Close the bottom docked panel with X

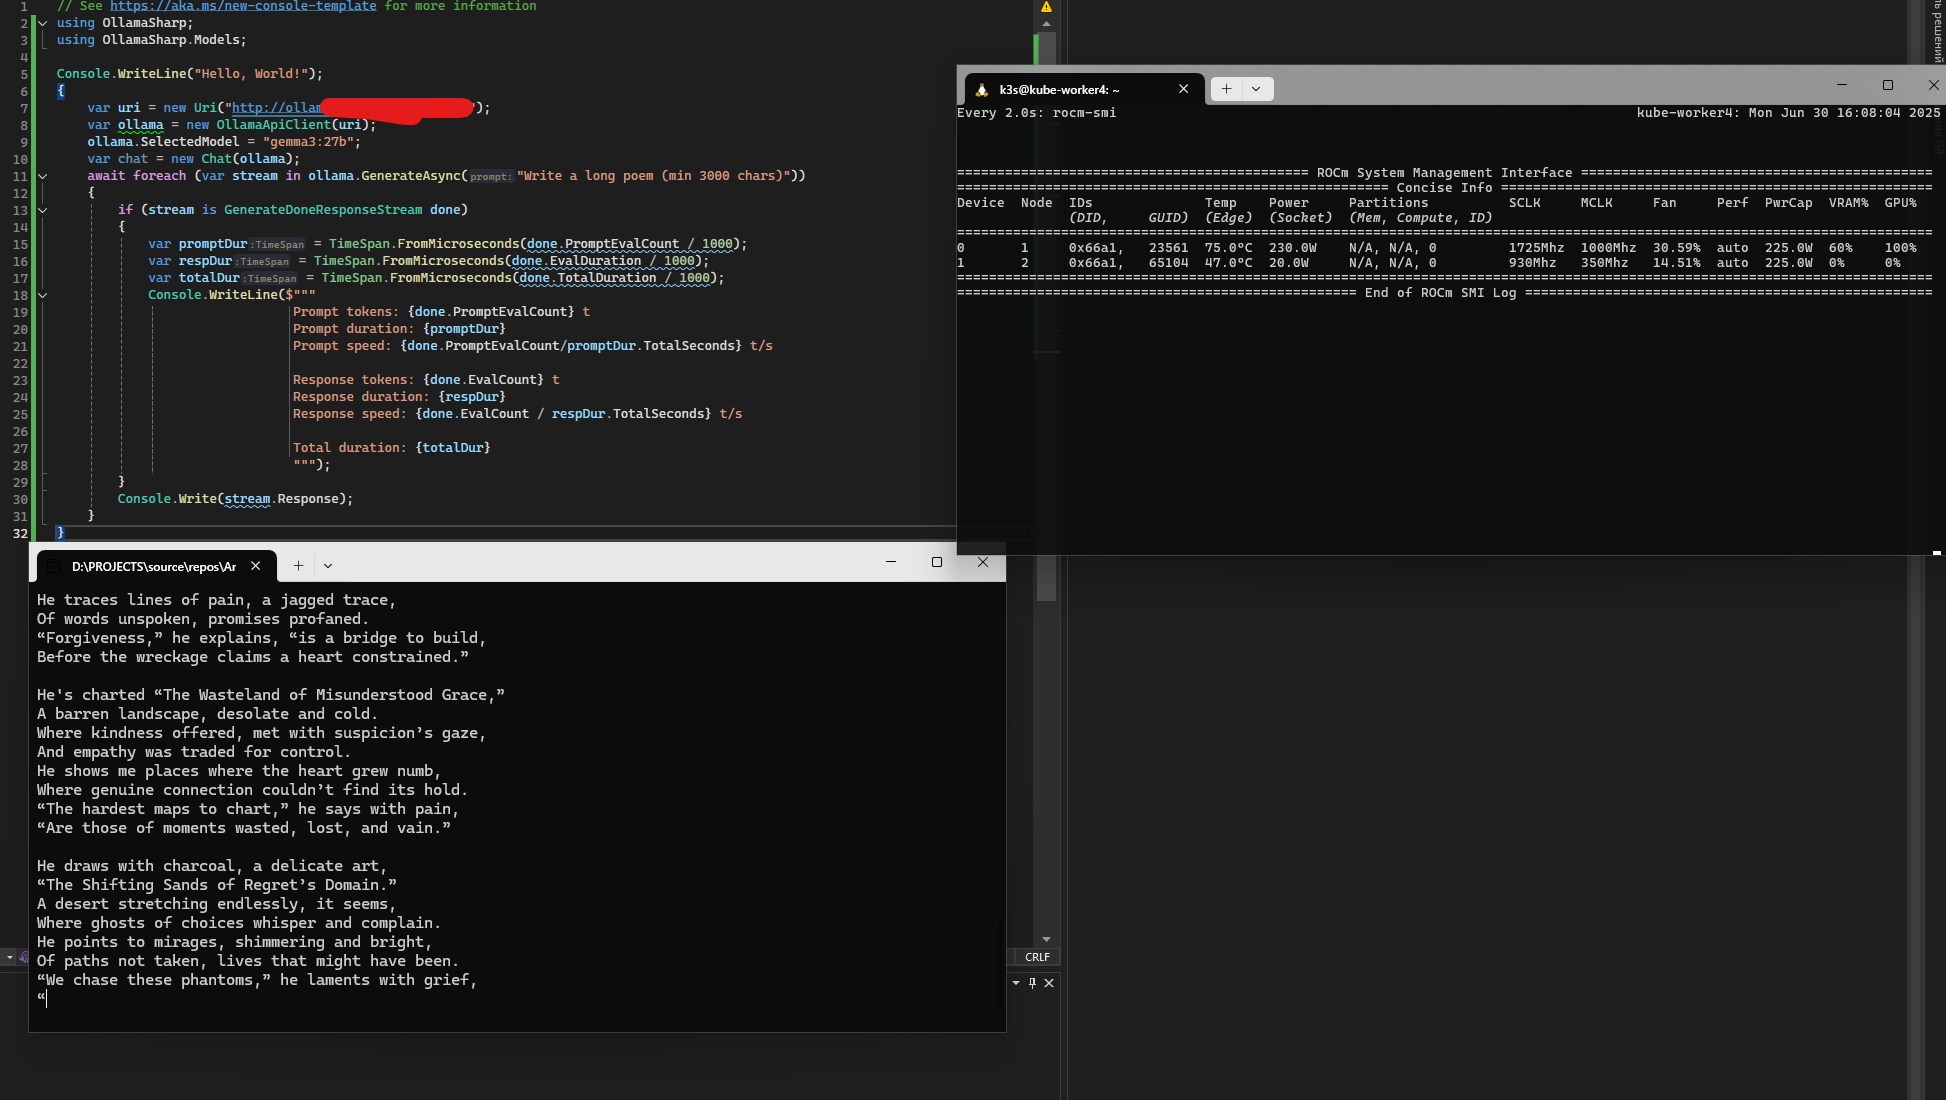point(1049,983)
